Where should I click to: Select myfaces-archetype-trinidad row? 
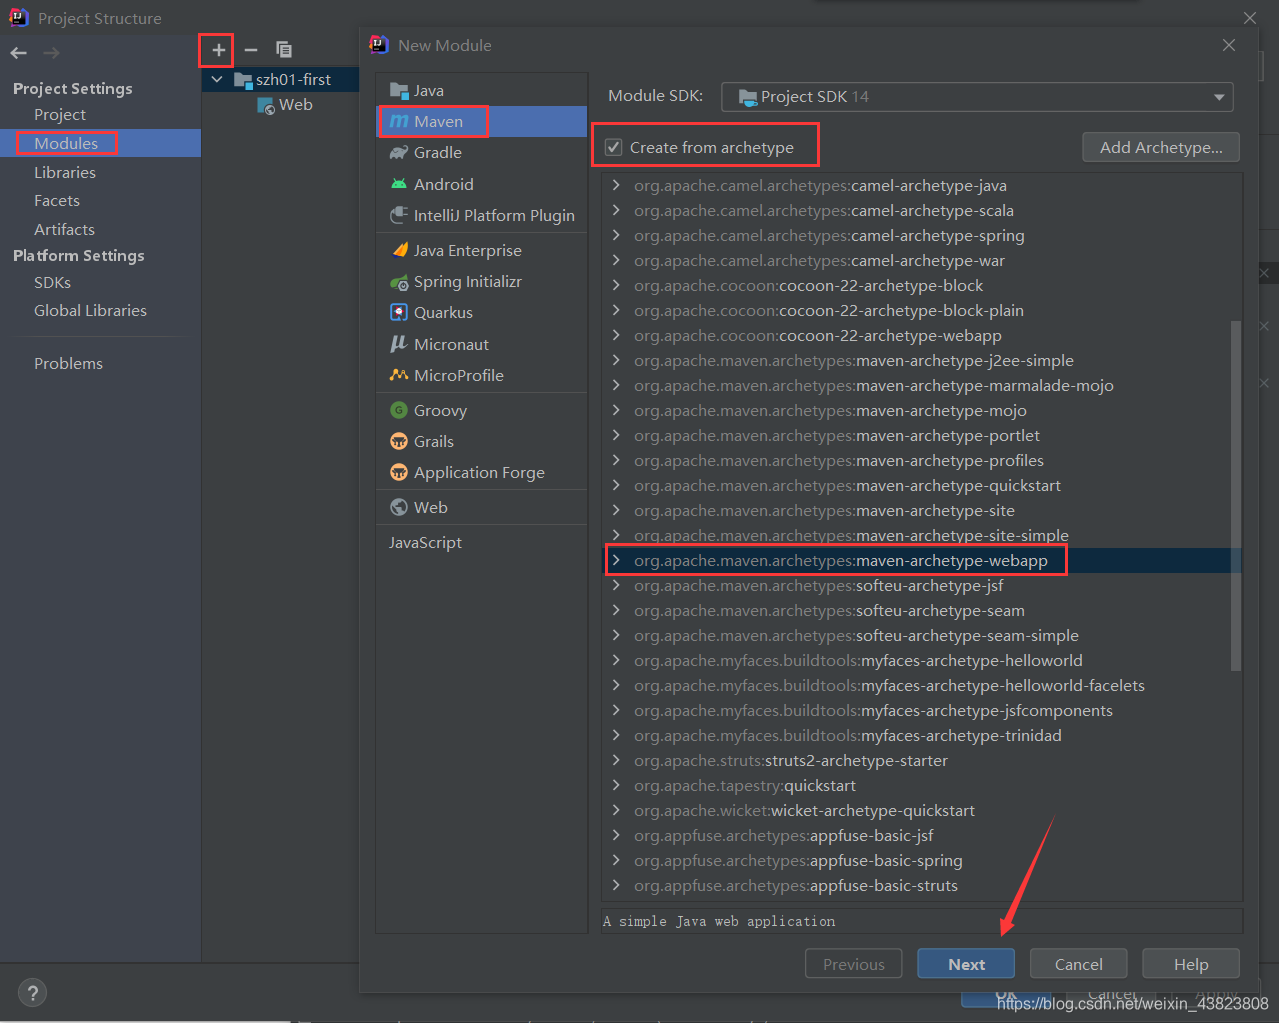click(920, 735)
